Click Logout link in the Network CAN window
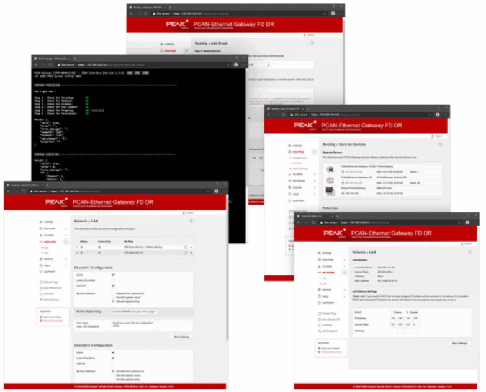486x392 pixels. [188, 213]
